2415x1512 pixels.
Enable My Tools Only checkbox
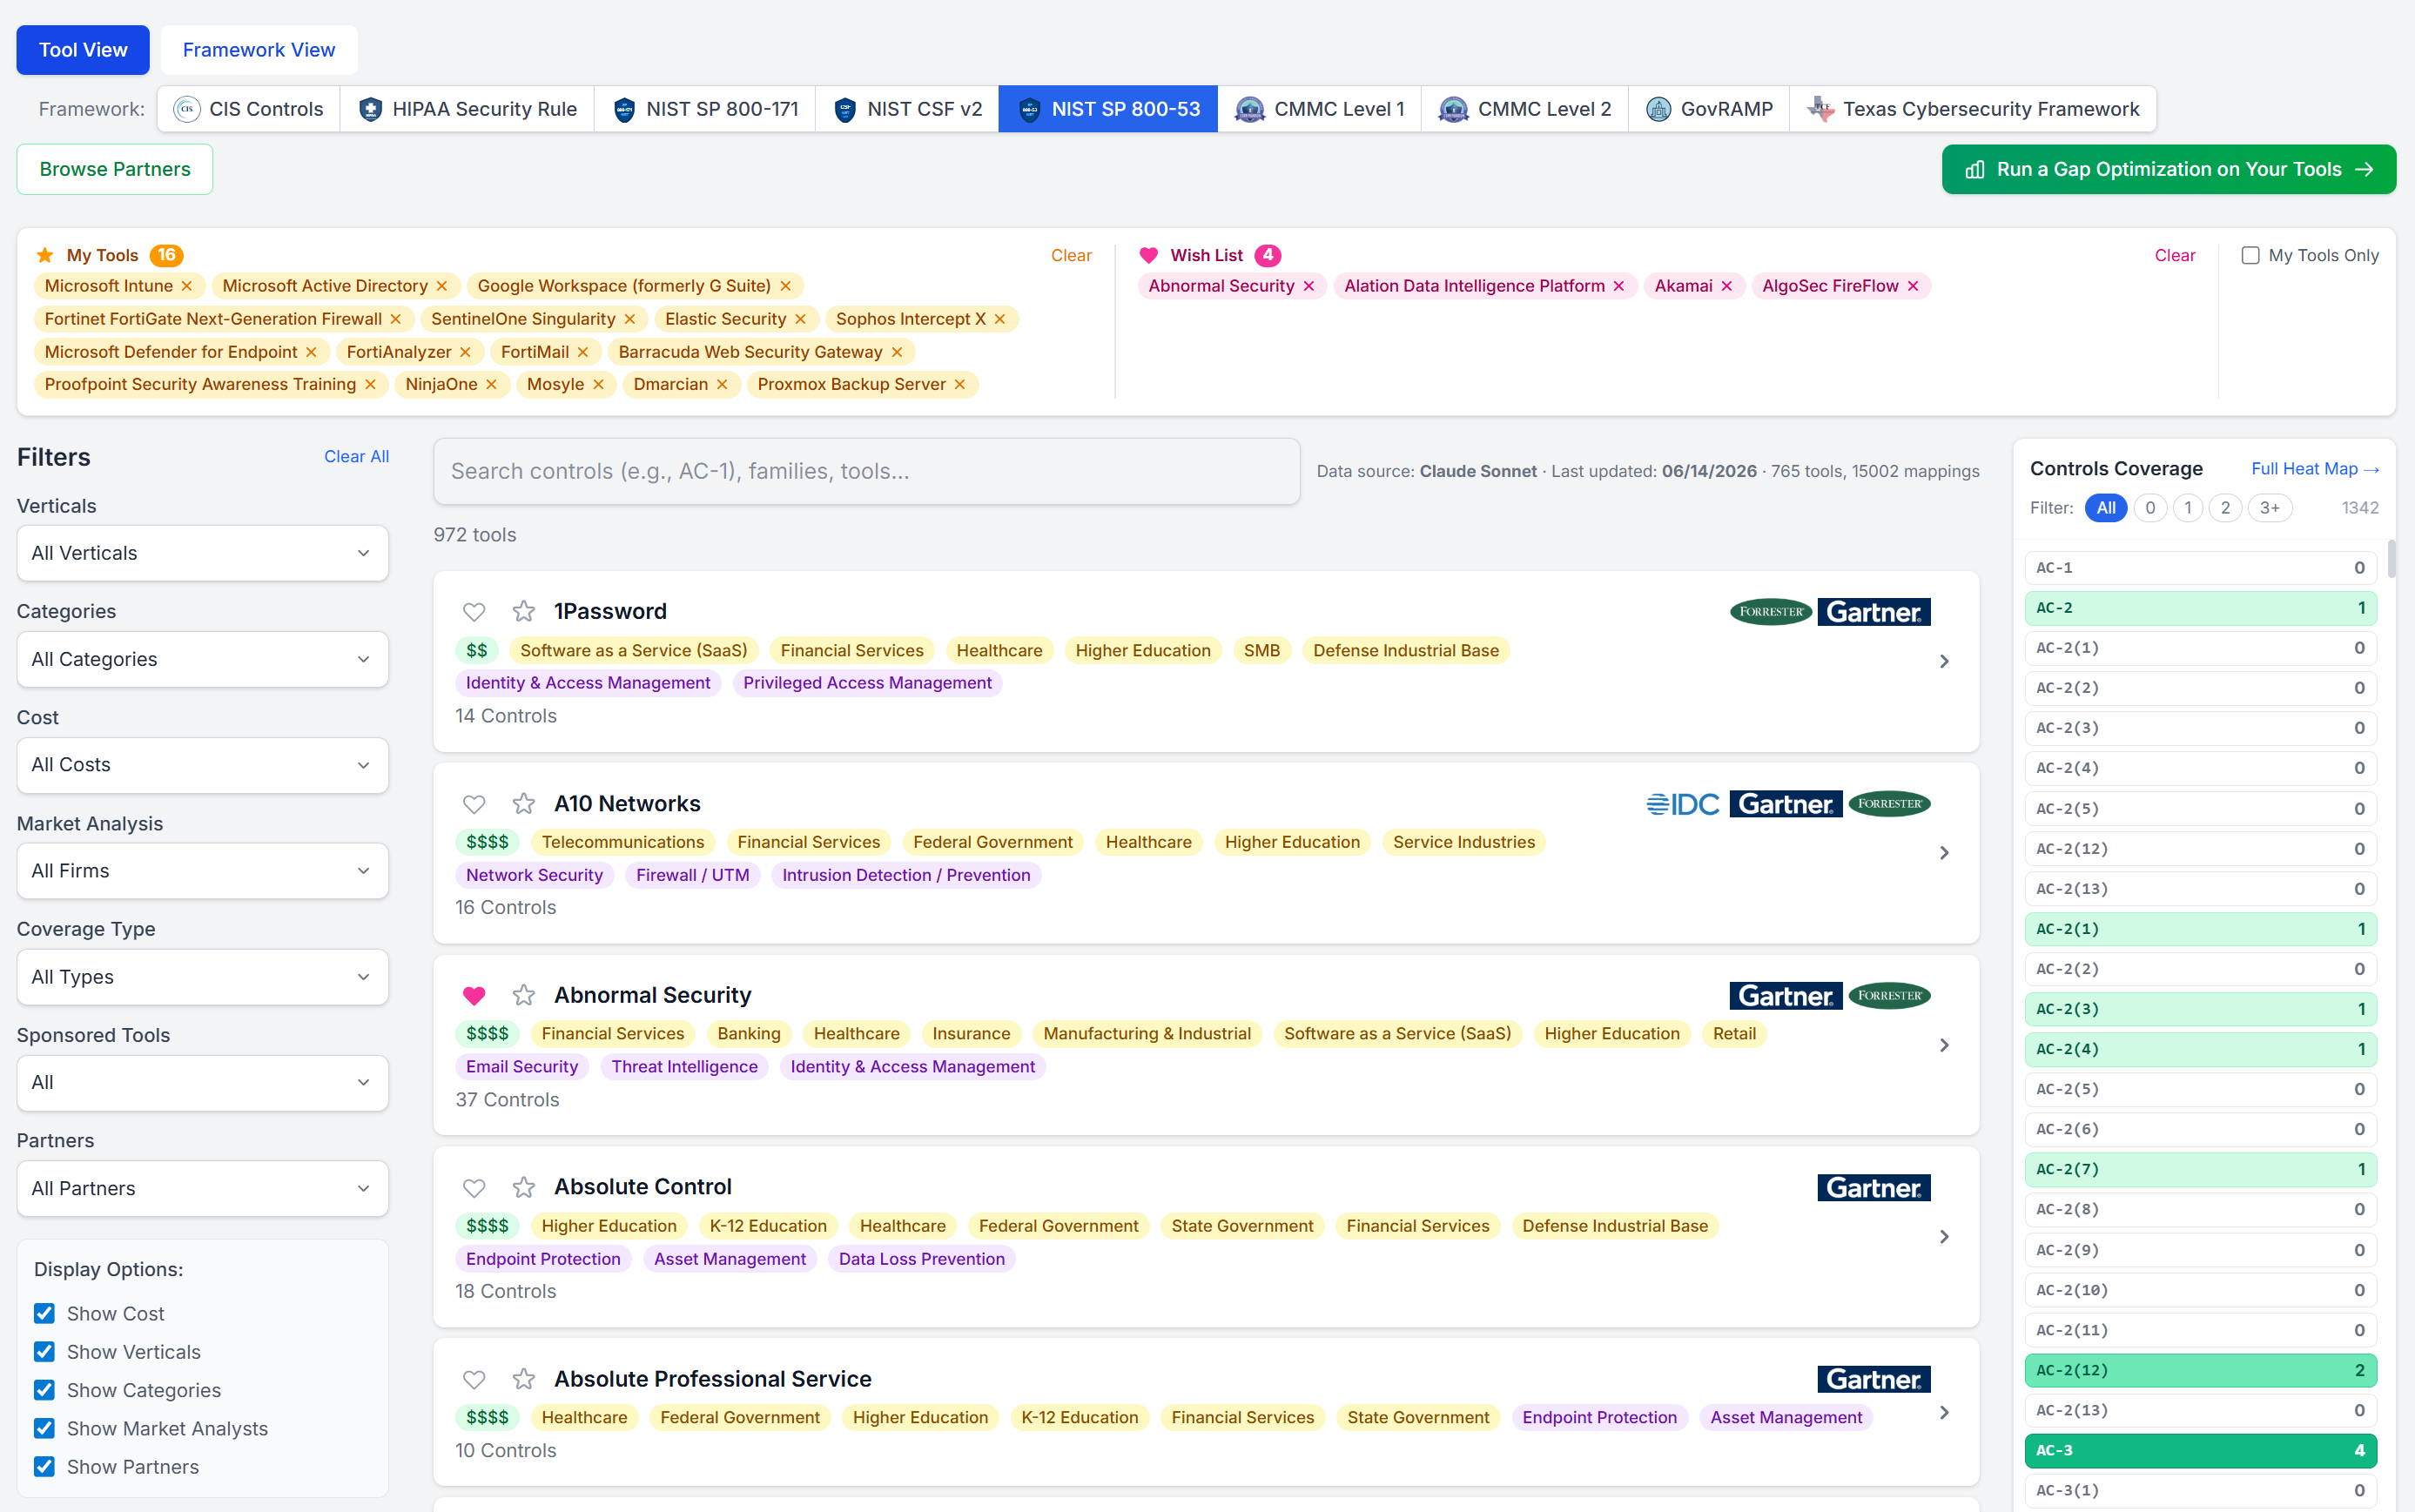pyautogui.click(x=2250, y=256)
